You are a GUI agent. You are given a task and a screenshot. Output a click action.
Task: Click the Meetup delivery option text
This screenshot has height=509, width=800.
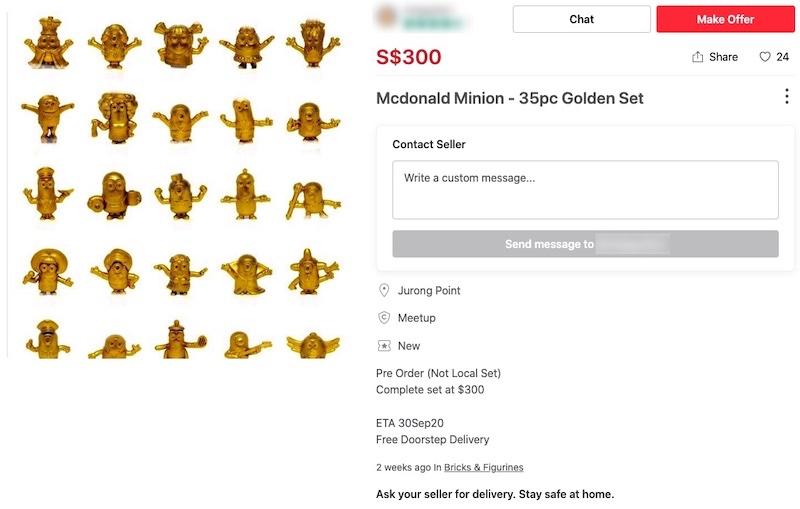click(416, 318)
